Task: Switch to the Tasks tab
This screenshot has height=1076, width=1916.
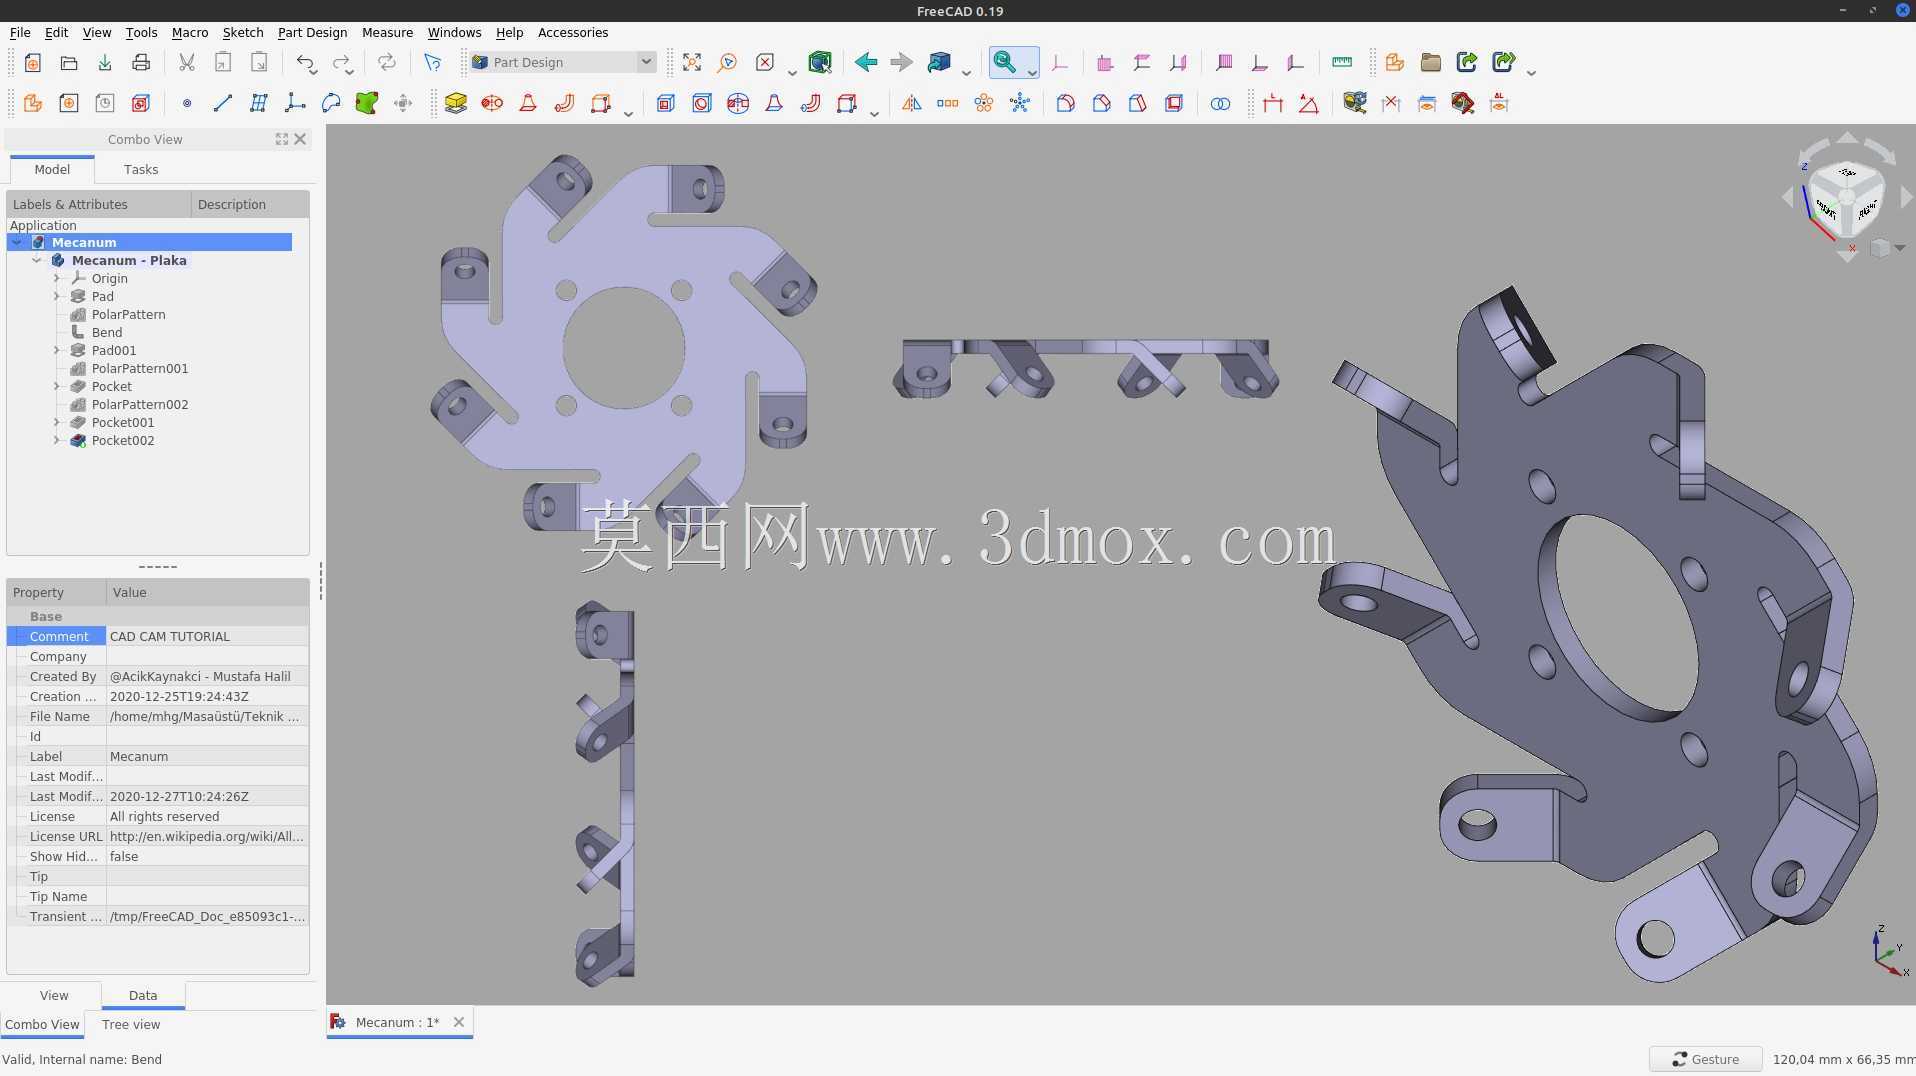Action: tap(141, 169)
